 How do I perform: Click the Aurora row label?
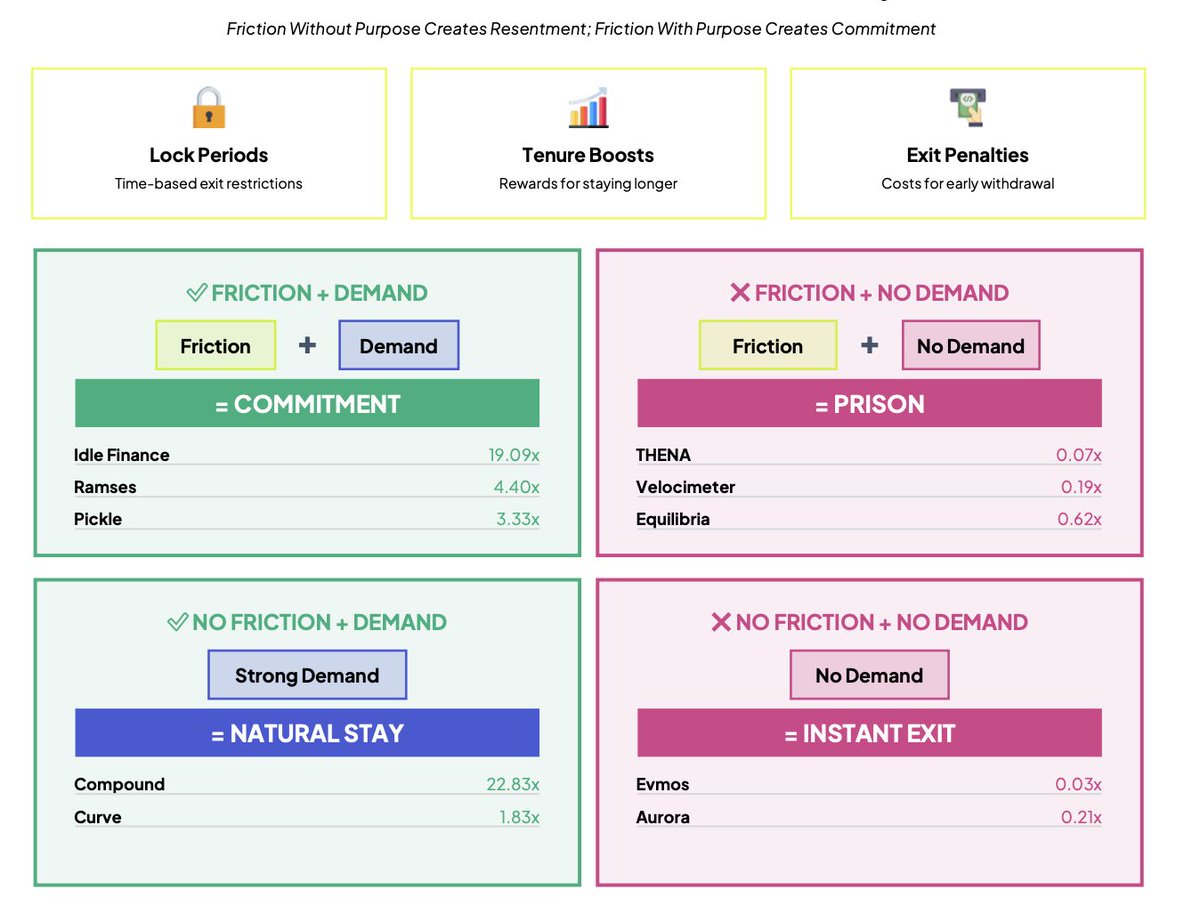tap(663, 817)
